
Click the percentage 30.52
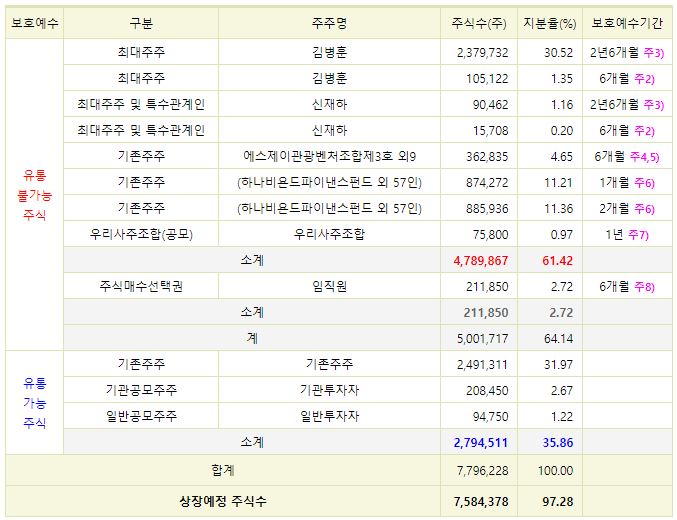558,53
